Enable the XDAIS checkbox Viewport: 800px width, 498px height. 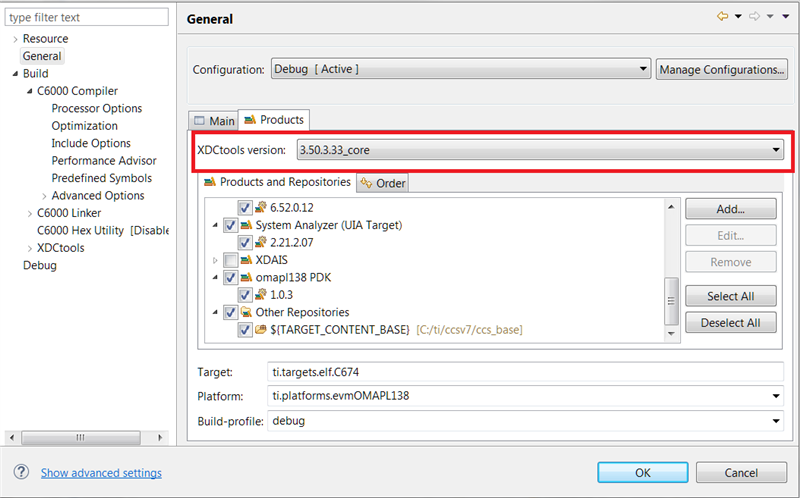click(231, 260)
